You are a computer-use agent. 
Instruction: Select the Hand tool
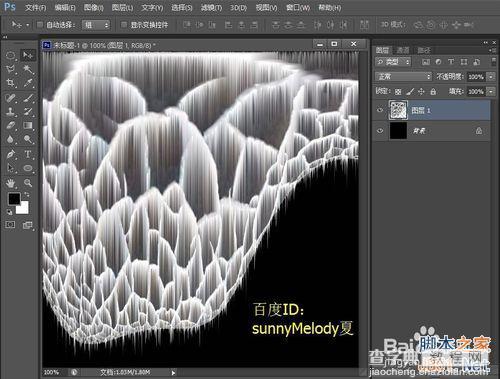click(x=10, y=183)
